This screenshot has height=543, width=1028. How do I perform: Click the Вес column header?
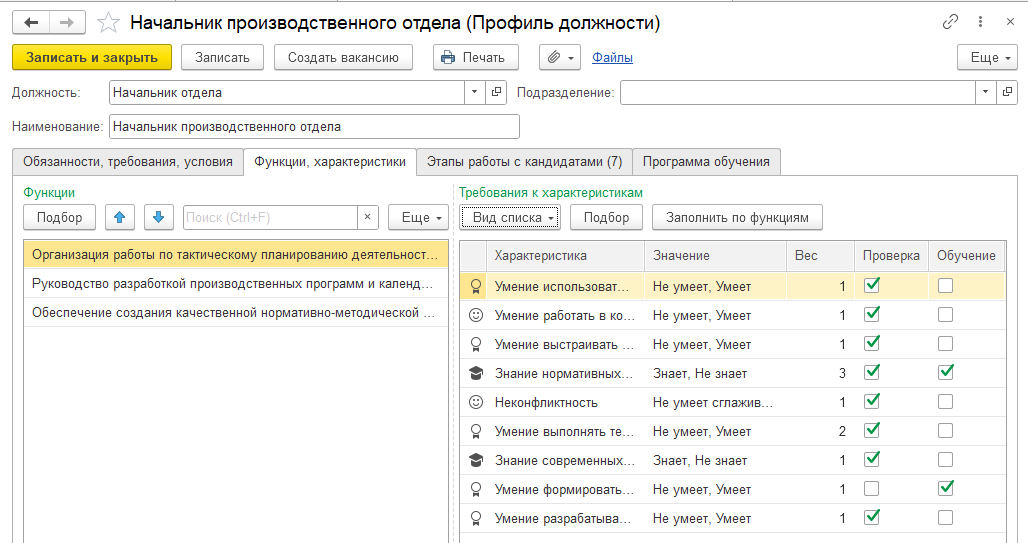click(x=821, y=256)
